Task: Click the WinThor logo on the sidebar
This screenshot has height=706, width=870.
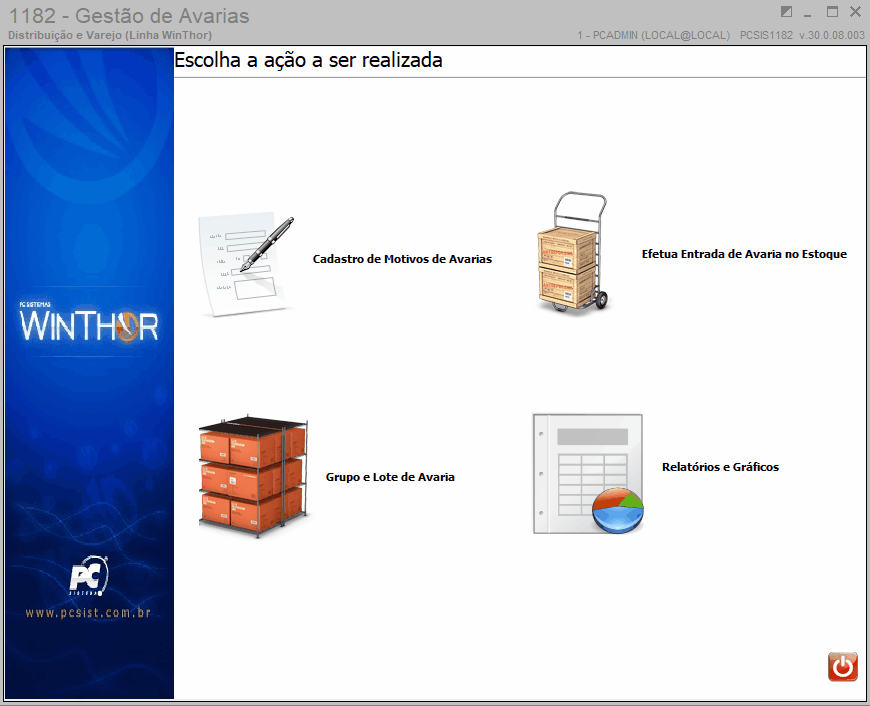Action: [x=89, y=324]
